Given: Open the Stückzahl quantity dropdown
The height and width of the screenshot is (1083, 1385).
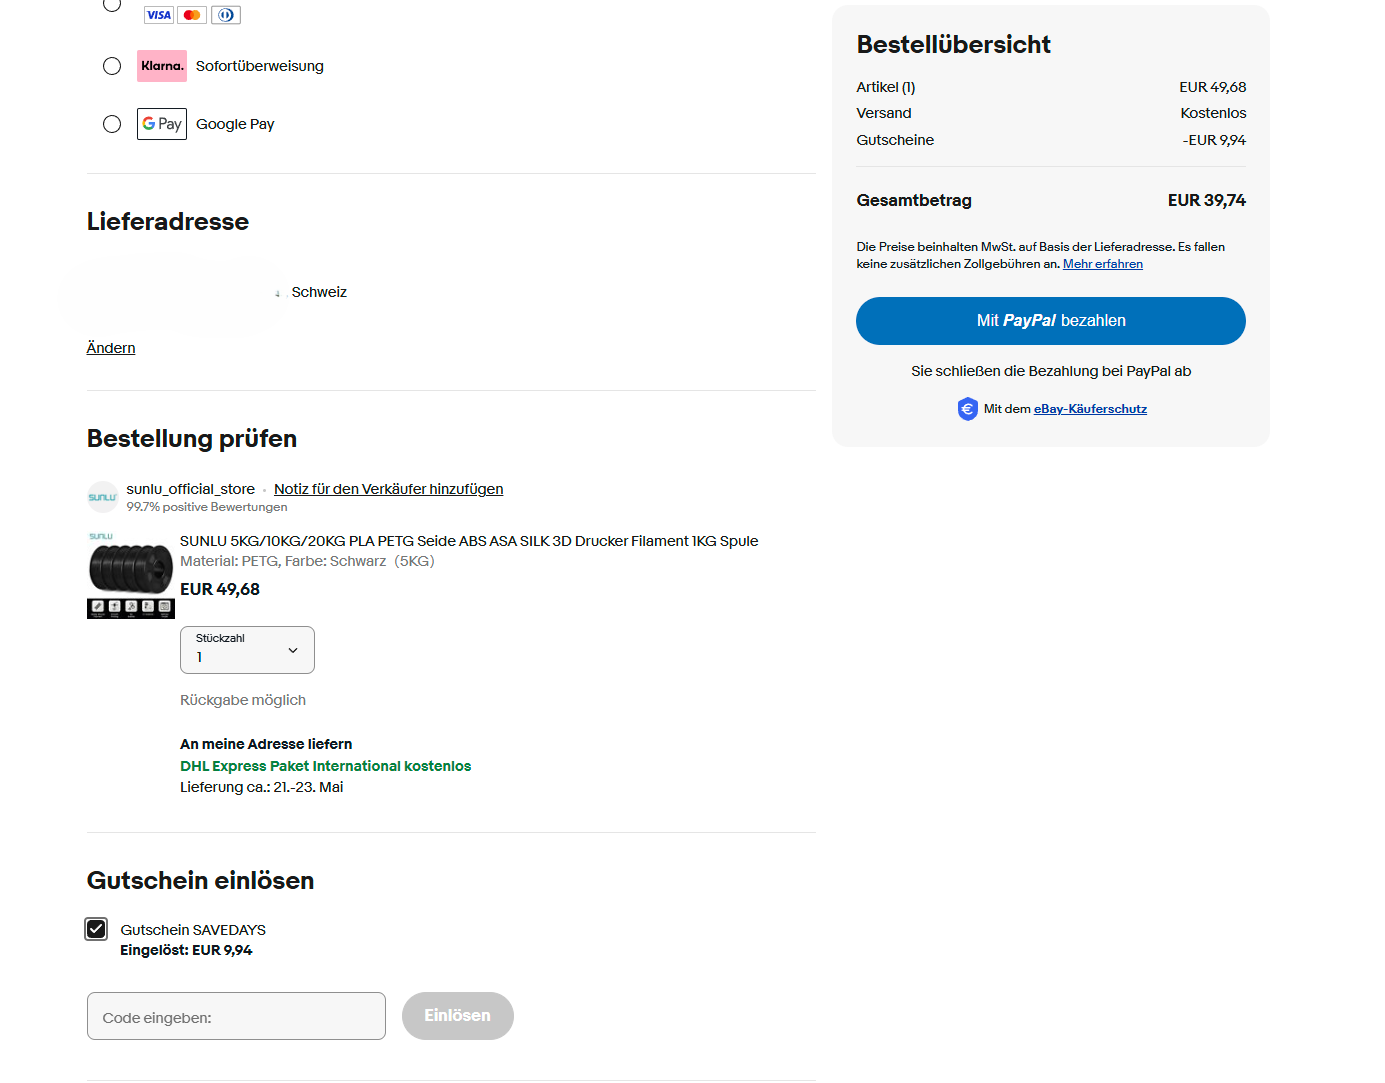Looking at the screenshot, I should click(x=247, y=650).
